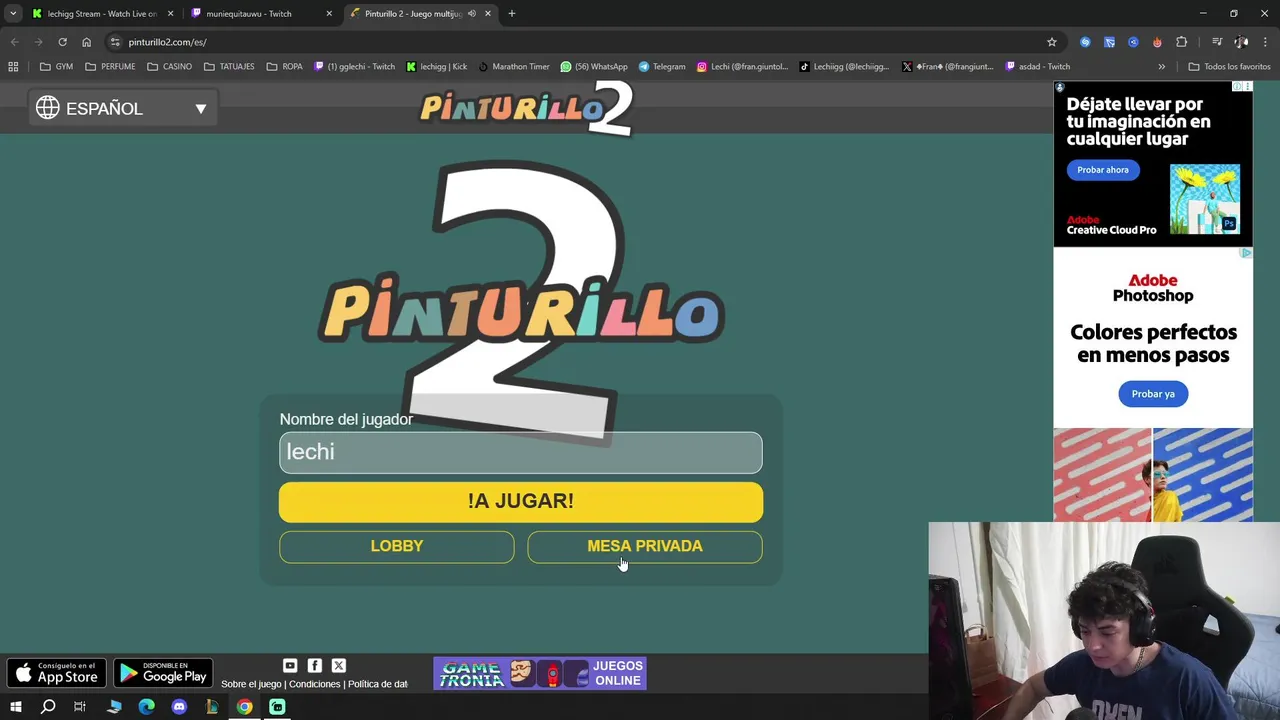The image size is (1280, 720).
Task: Switch to the muniequitauwu Twitch tab
Action: tap(261, 13)
